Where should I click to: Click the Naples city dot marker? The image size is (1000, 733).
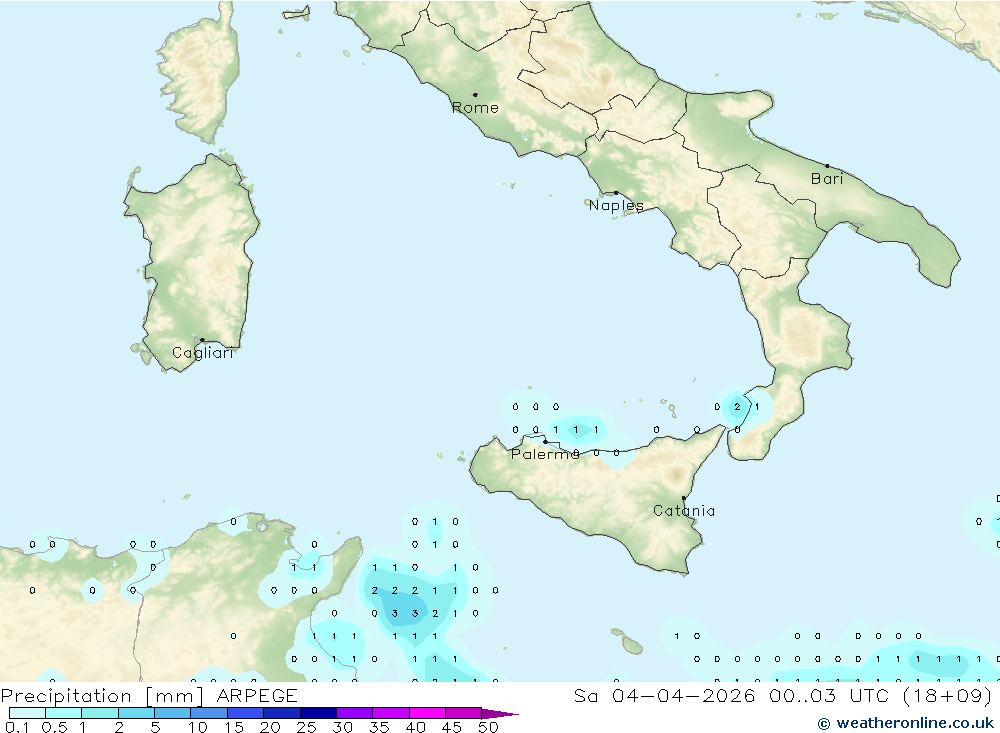[x=616, y=193]
